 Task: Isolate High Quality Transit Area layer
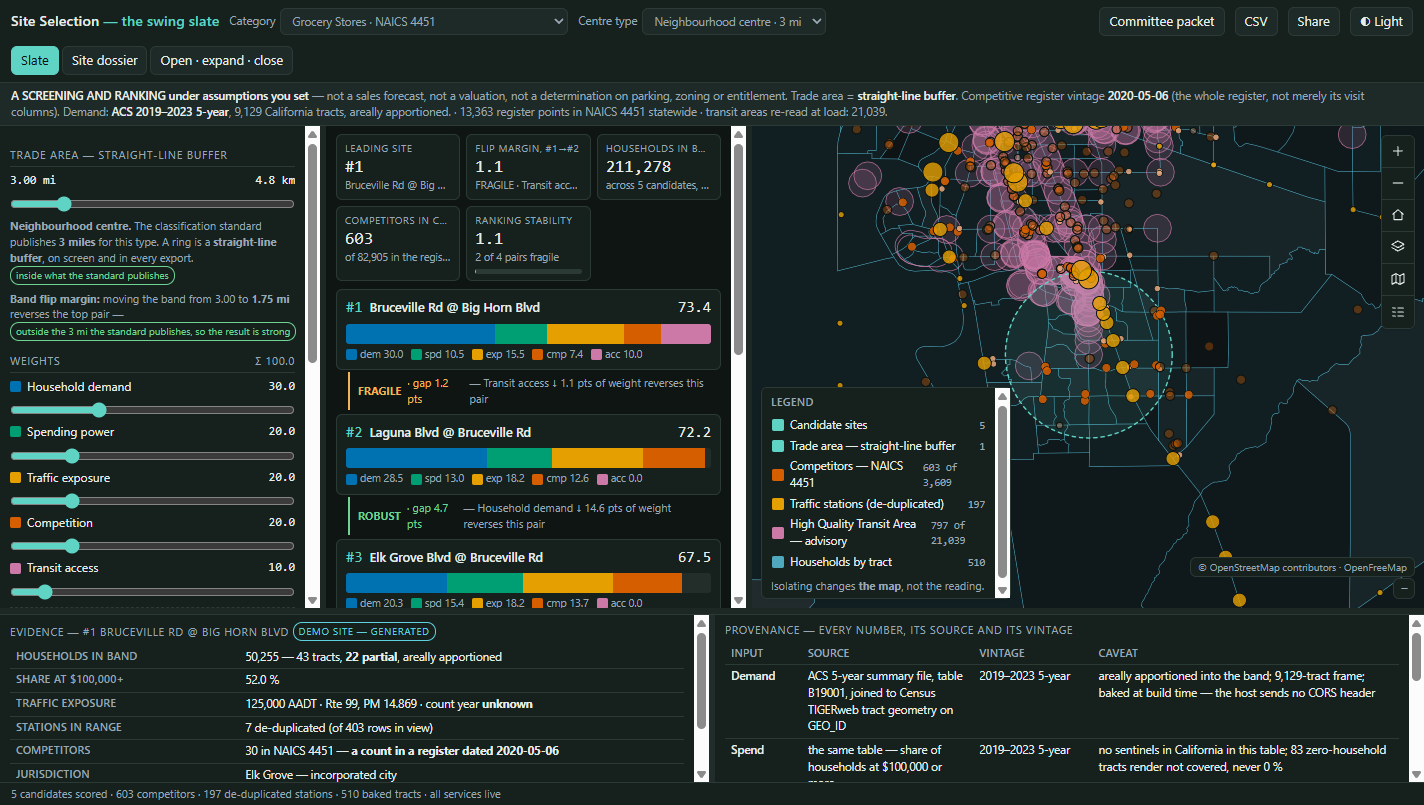(x=878, y=532)
